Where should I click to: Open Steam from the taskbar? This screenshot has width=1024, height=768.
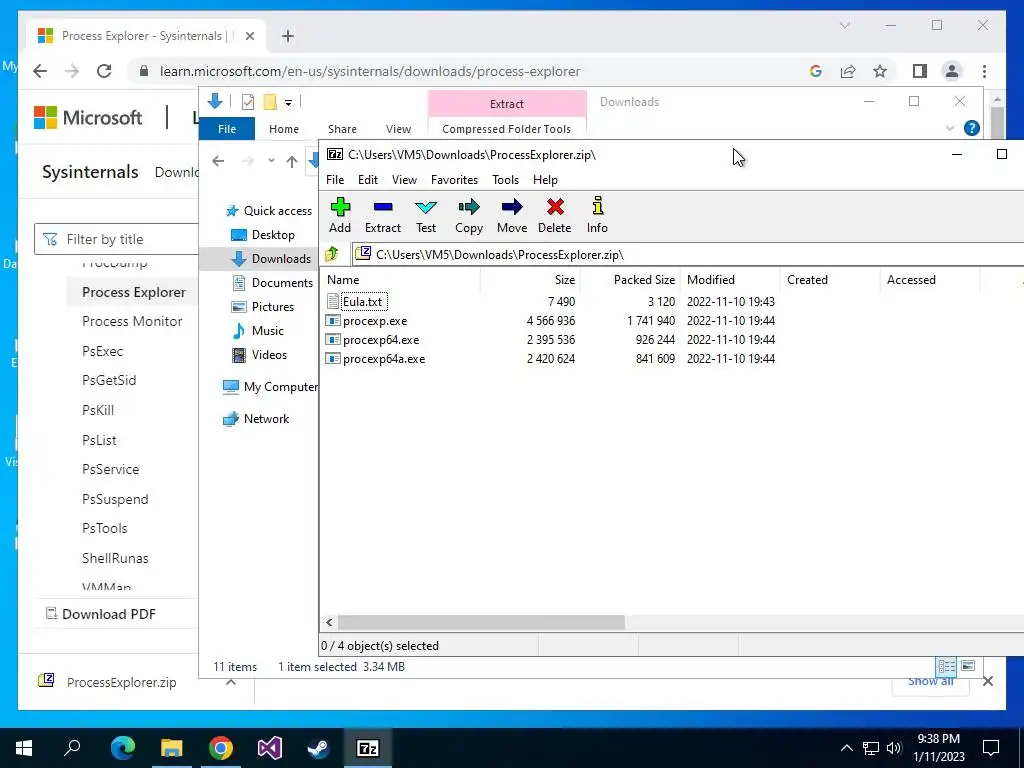(319, 748)
